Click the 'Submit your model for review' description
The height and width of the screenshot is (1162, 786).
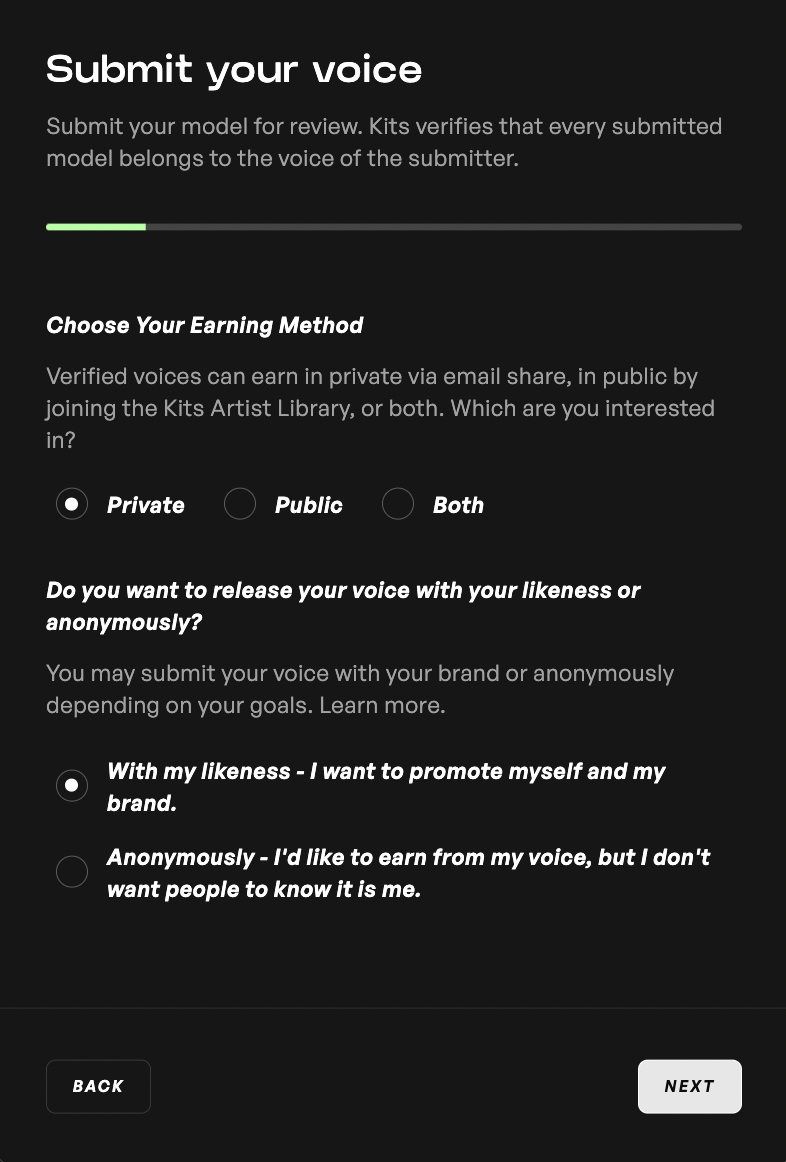point(384,142)
